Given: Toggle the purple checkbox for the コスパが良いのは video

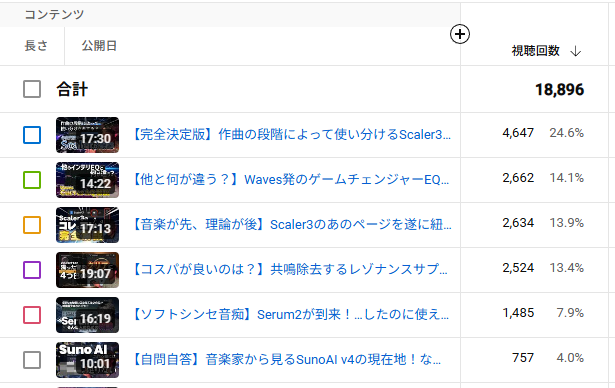Looking at the screenshot, I should pos(32,270).
